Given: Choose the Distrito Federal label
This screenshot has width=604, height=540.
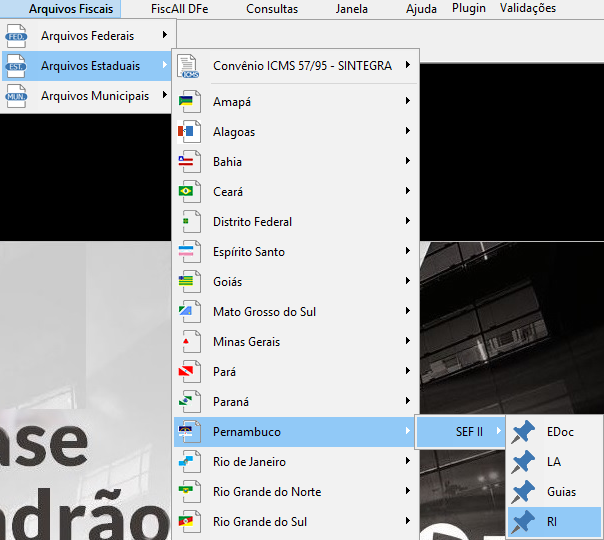Looking at the screenshot, I should click(252, 222).
